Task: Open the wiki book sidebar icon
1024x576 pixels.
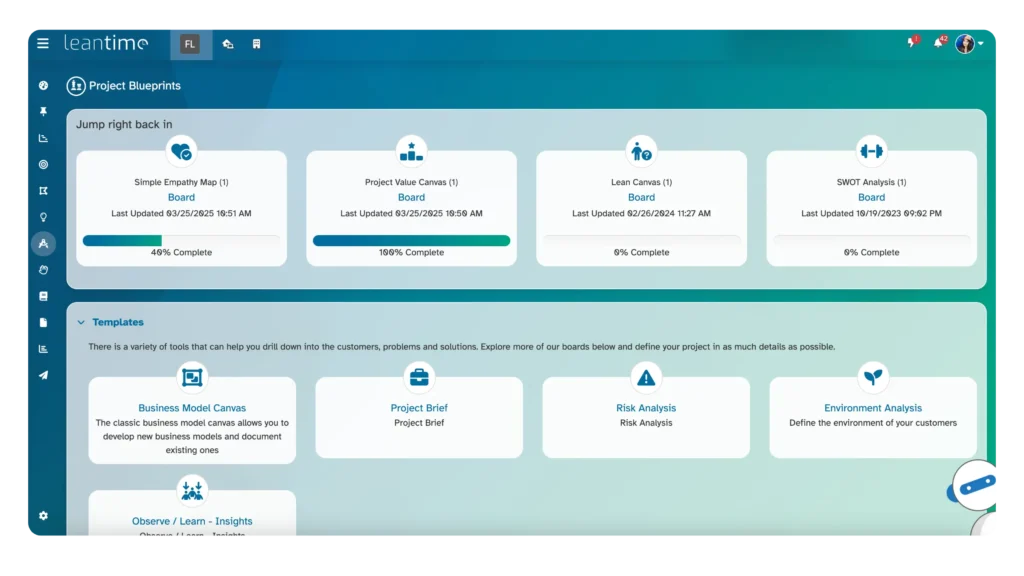Action: click(43, 296)
